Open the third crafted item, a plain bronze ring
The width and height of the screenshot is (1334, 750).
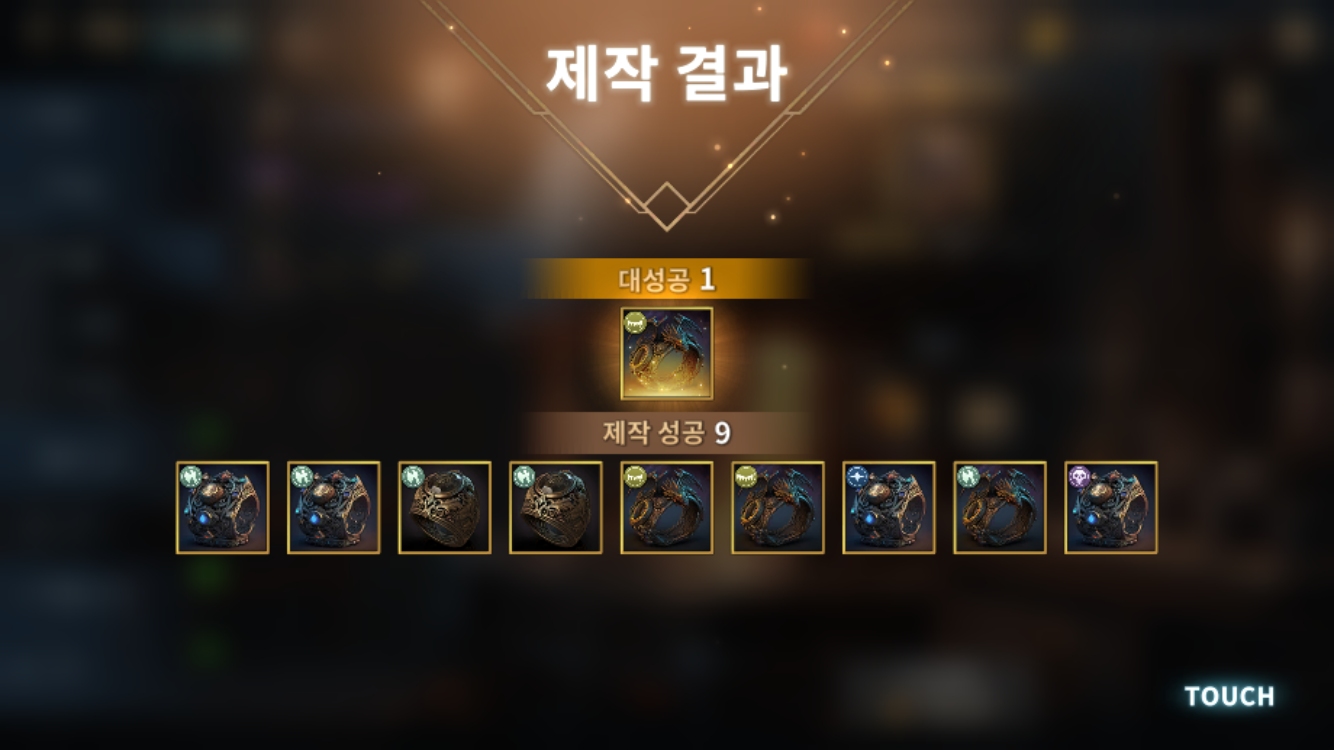pyautogui.click(x=445, y=507)
